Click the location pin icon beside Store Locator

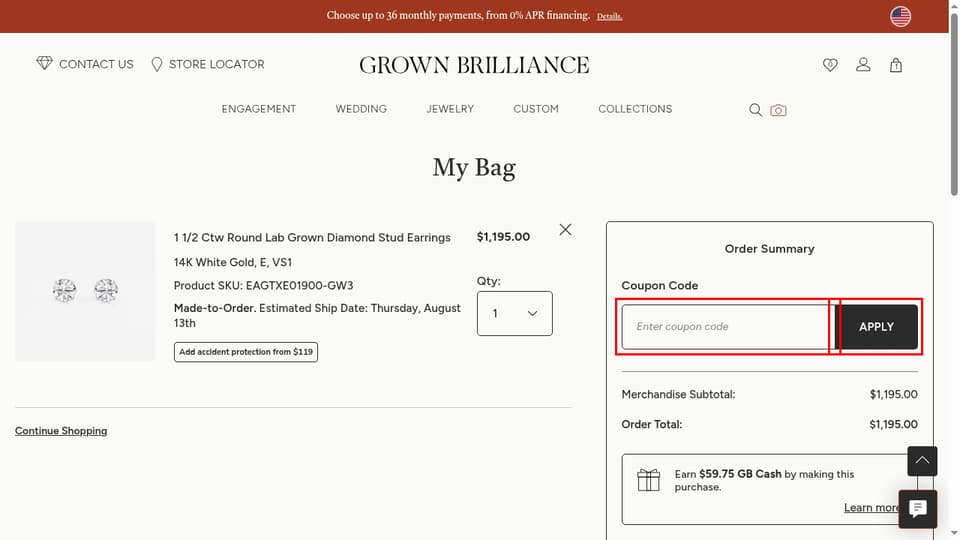[x=157, y=64]
